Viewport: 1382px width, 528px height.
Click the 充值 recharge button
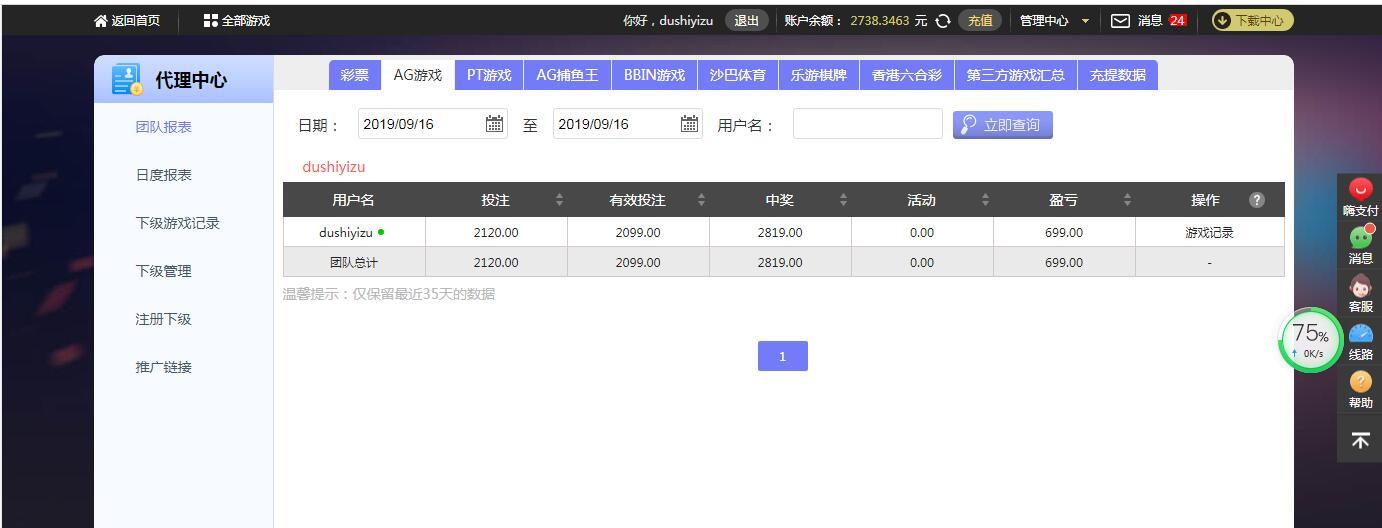point(979,20)
